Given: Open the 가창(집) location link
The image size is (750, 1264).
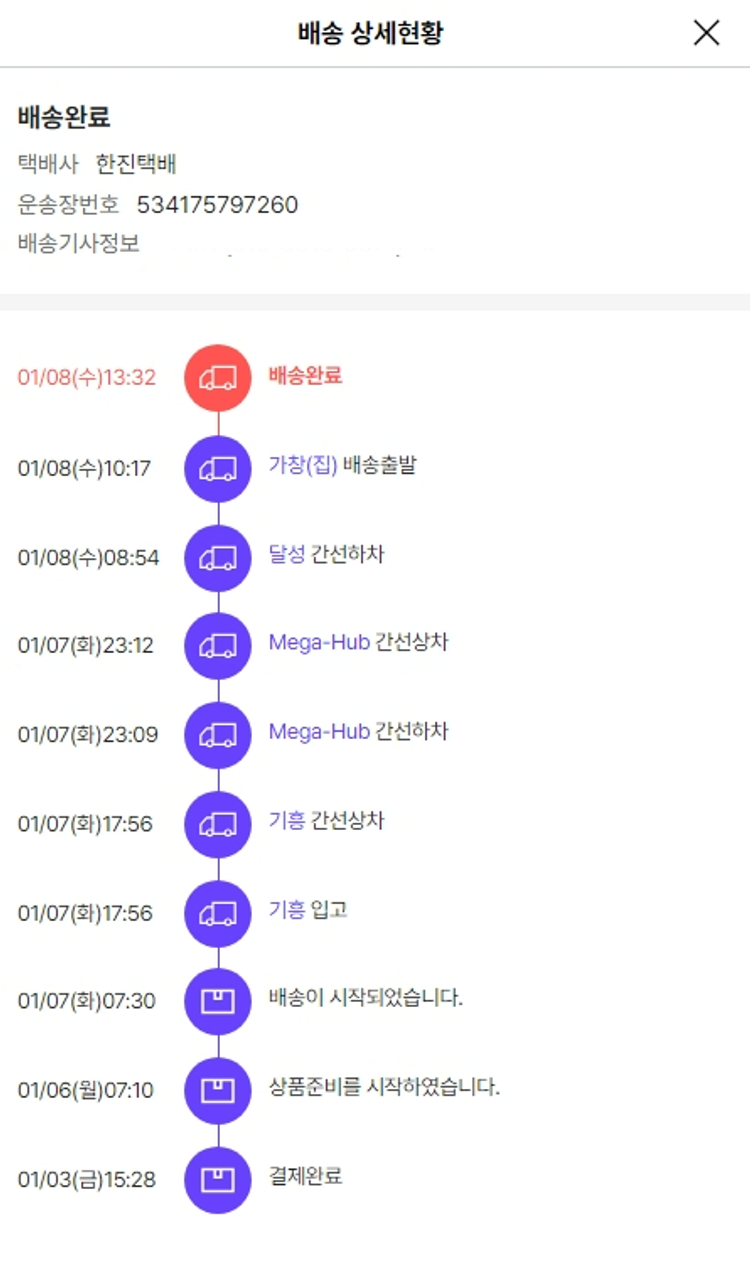Looking at the screenshot, I should 303,465.
